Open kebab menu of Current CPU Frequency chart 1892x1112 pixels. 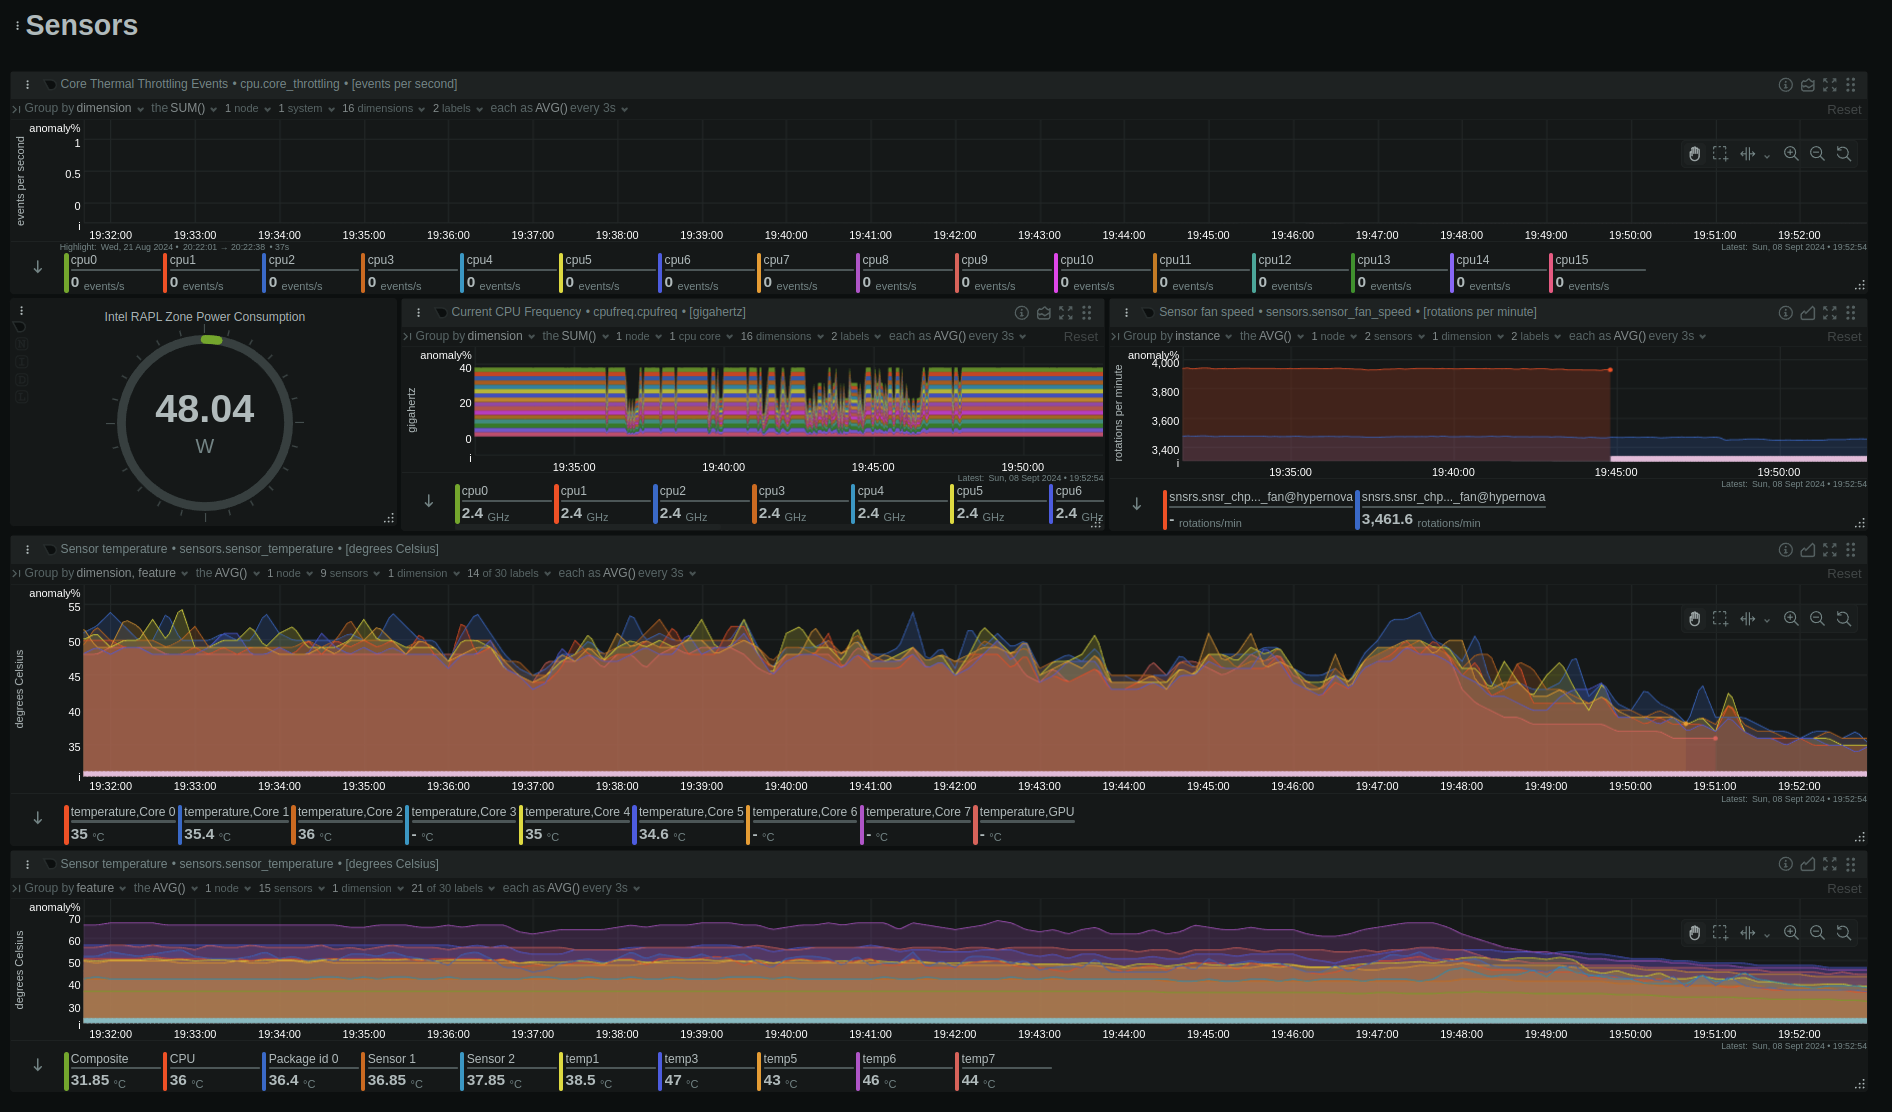418,313
